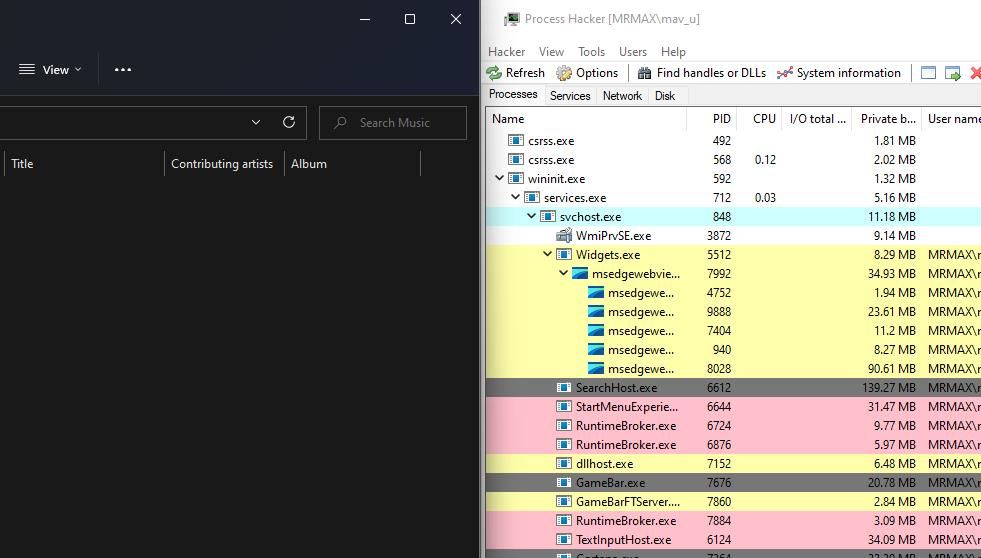This screenshot has width=981, height=558.
Task: Open System information window
Action: pyautogui.click(x=838, y=73)
